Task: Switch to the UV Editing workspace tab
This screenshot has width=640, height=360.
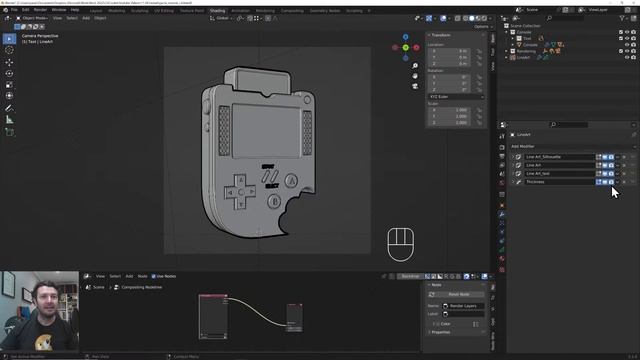Action: click(x=164, y=11)
